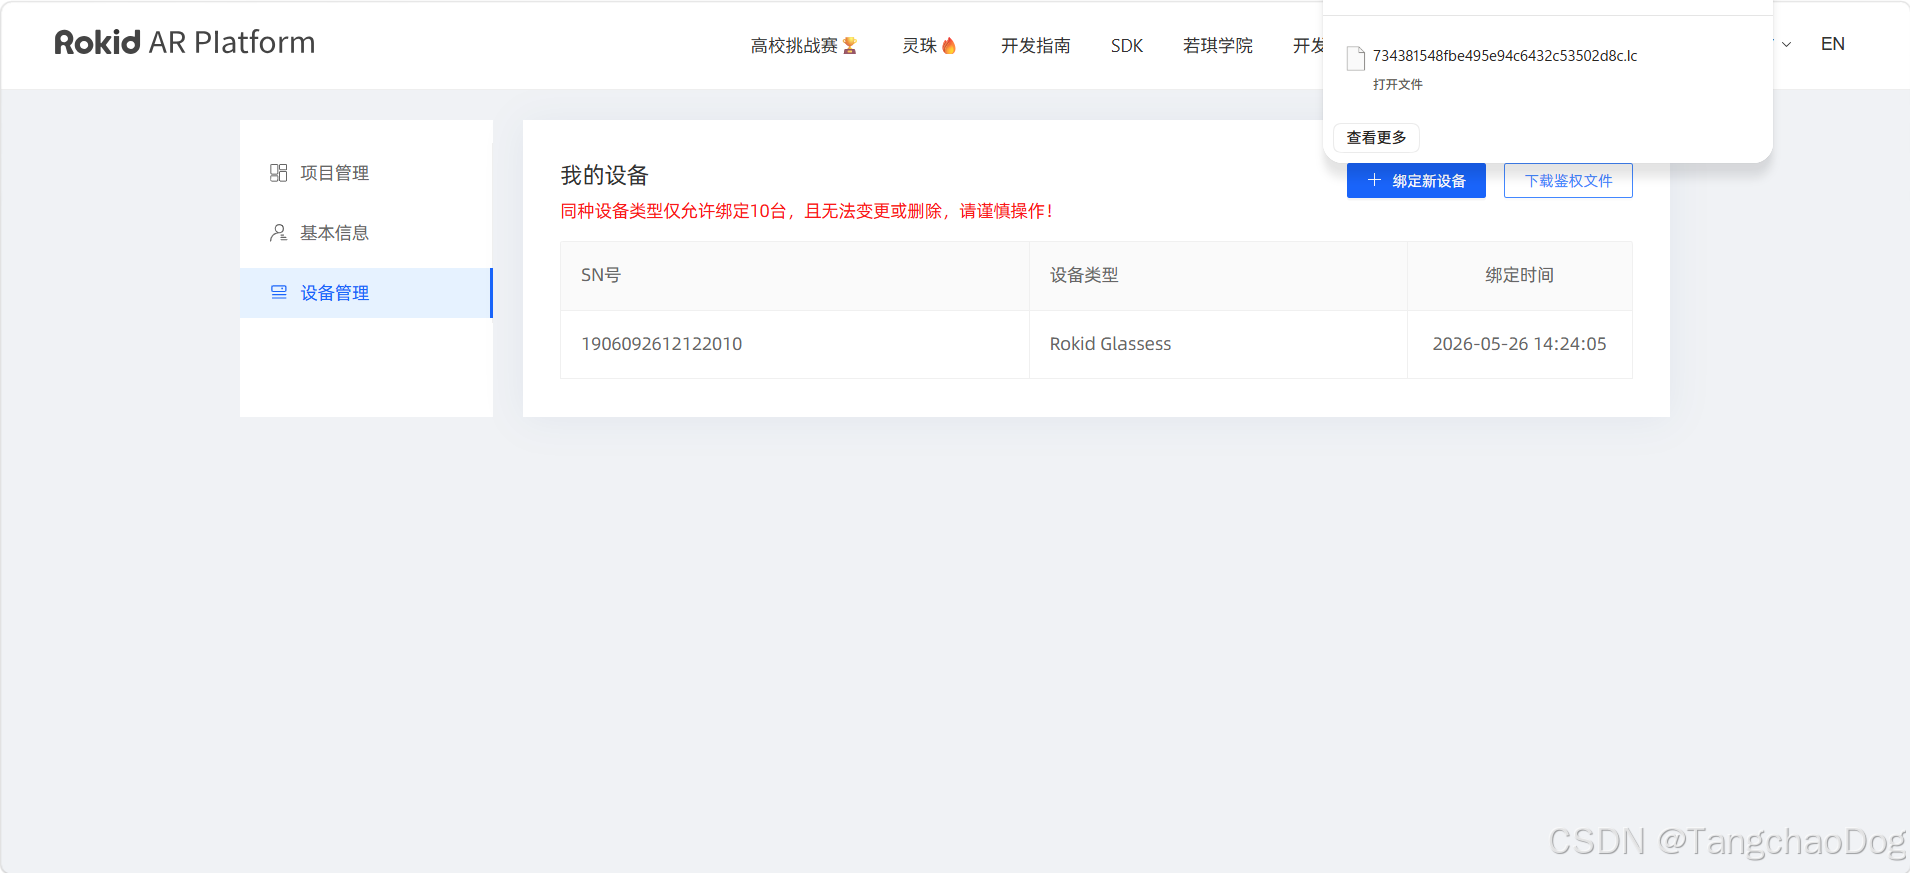Screen dimensions: 1910x873
Task: Click the 绑定时间 column header
Action: [x=1519, y=275]
